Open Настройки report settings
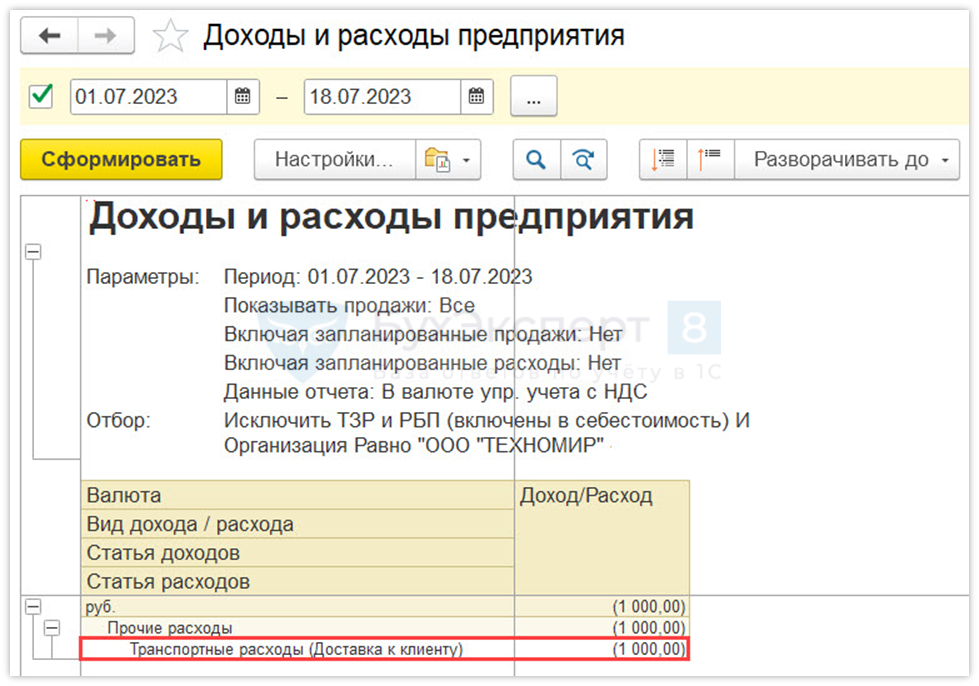979x686 pixels. (x=334, y=160)
